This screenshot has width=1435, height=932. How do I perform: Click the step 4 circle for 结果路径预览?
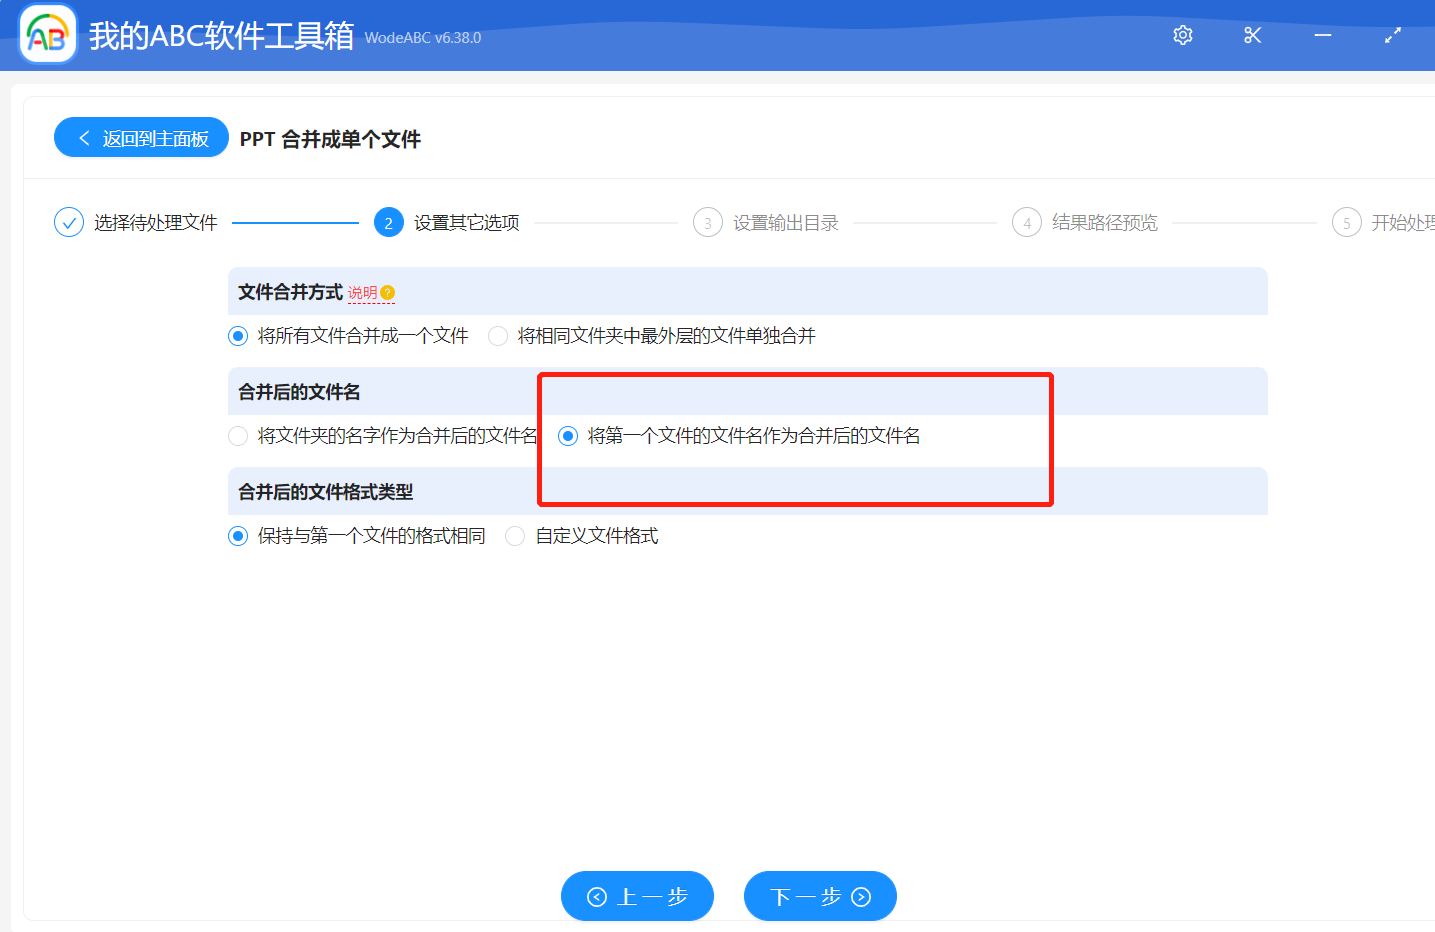1027,222
